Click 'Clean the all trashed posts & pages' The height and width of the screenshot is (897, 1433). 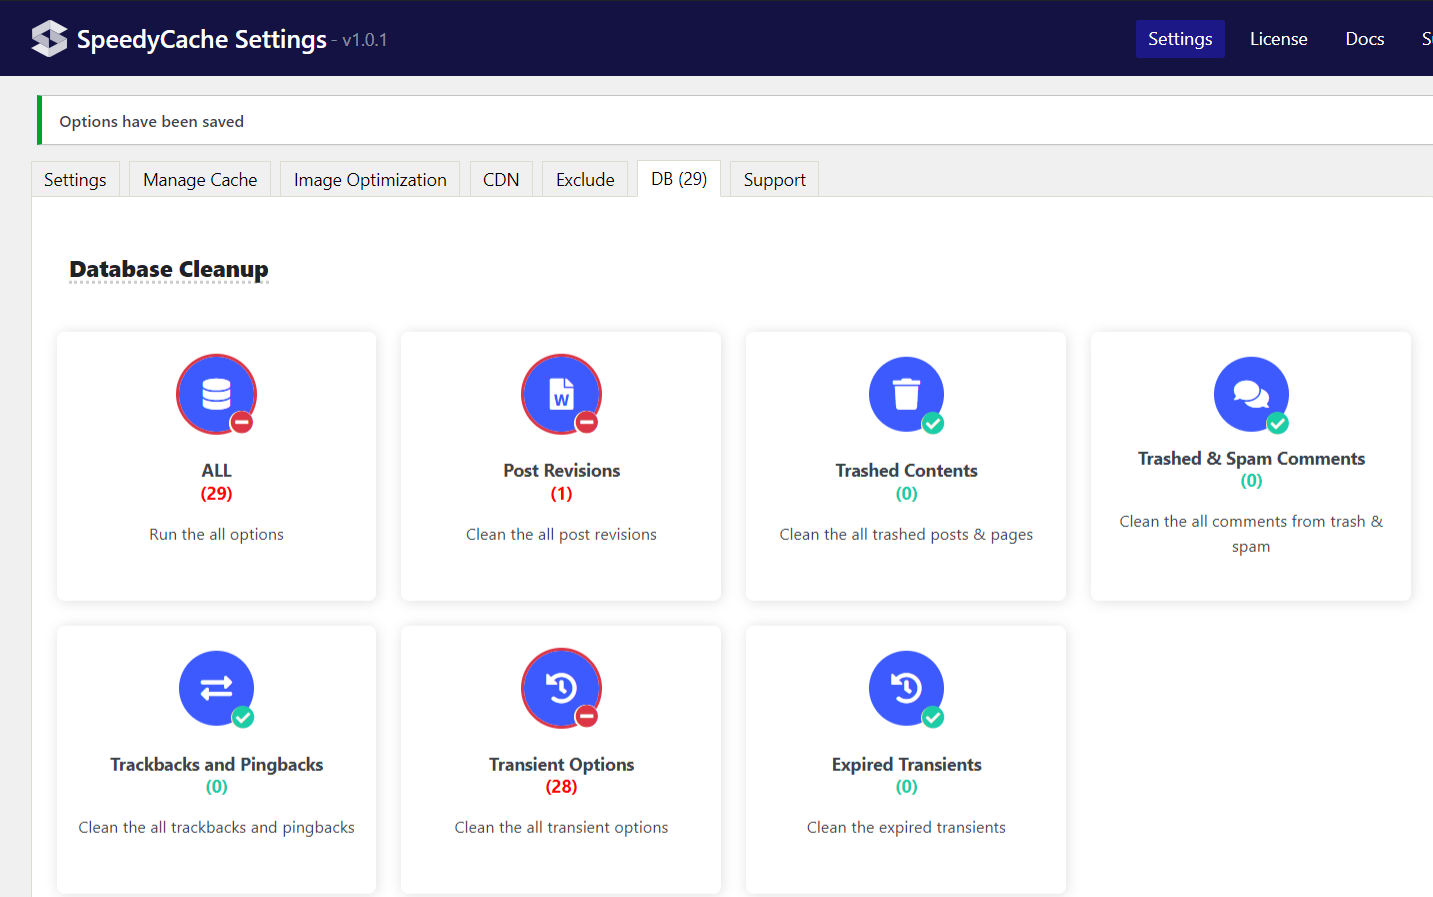point(906,534)
